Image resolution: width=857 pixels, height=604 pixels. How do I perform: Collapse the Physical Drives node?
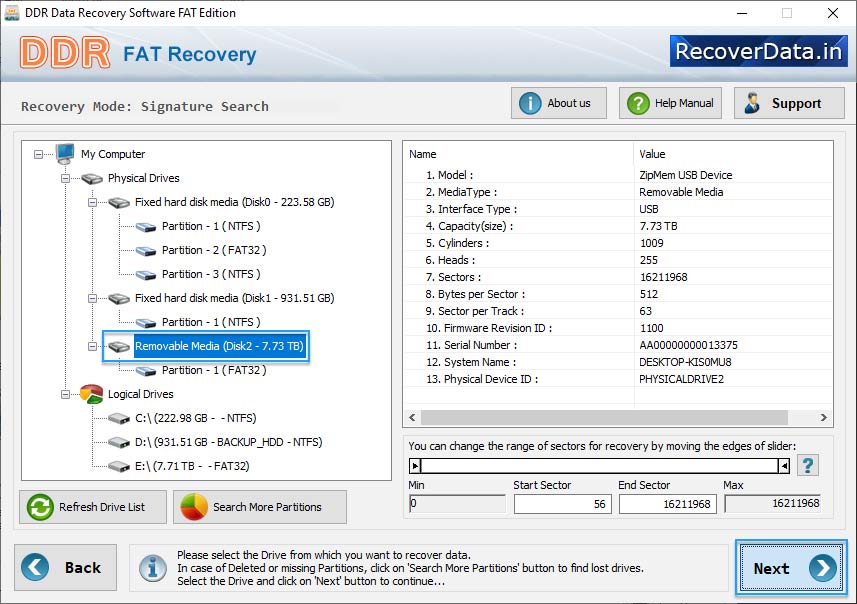(x=66, y=179)
